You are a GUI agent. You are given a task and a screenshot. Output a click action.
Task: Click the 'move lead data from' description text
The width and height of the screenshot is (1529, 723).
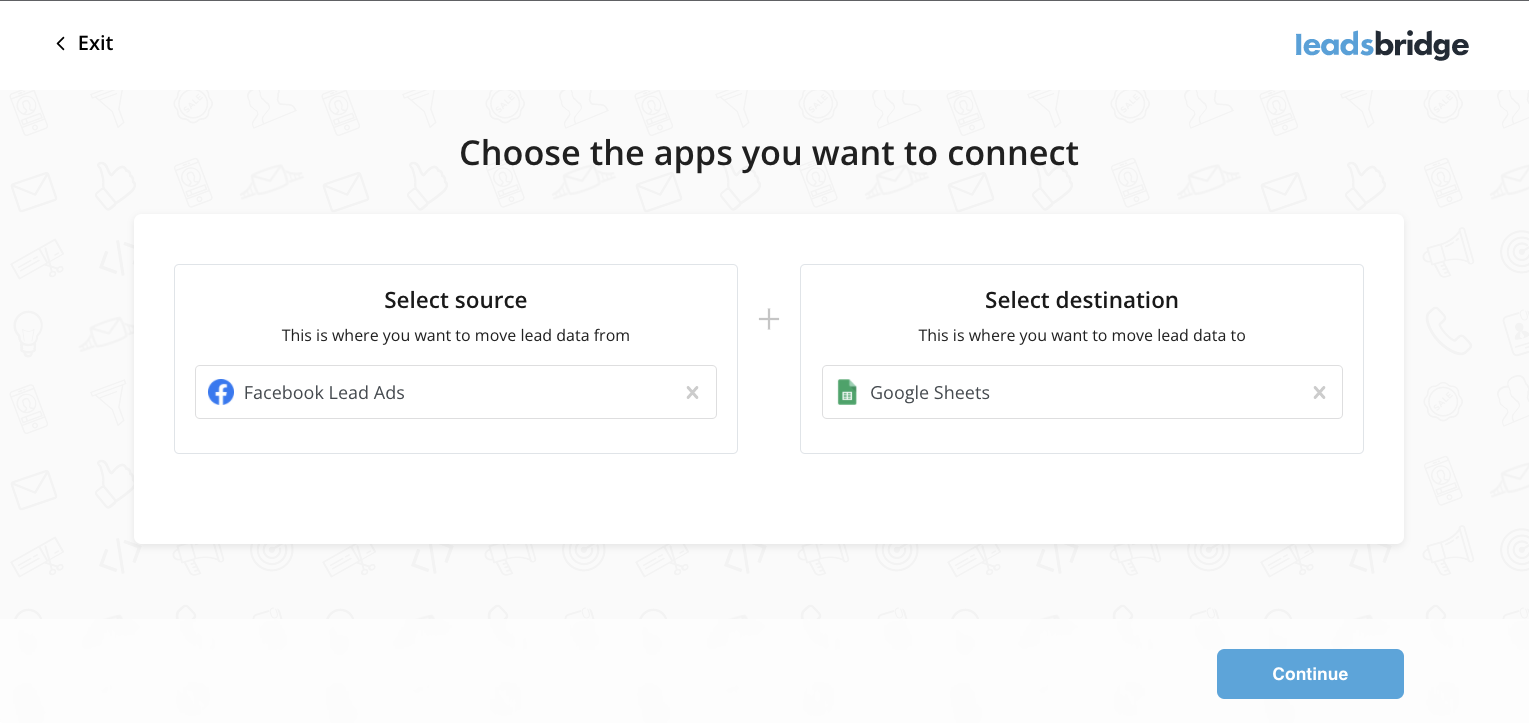click(x=455, y=336)
